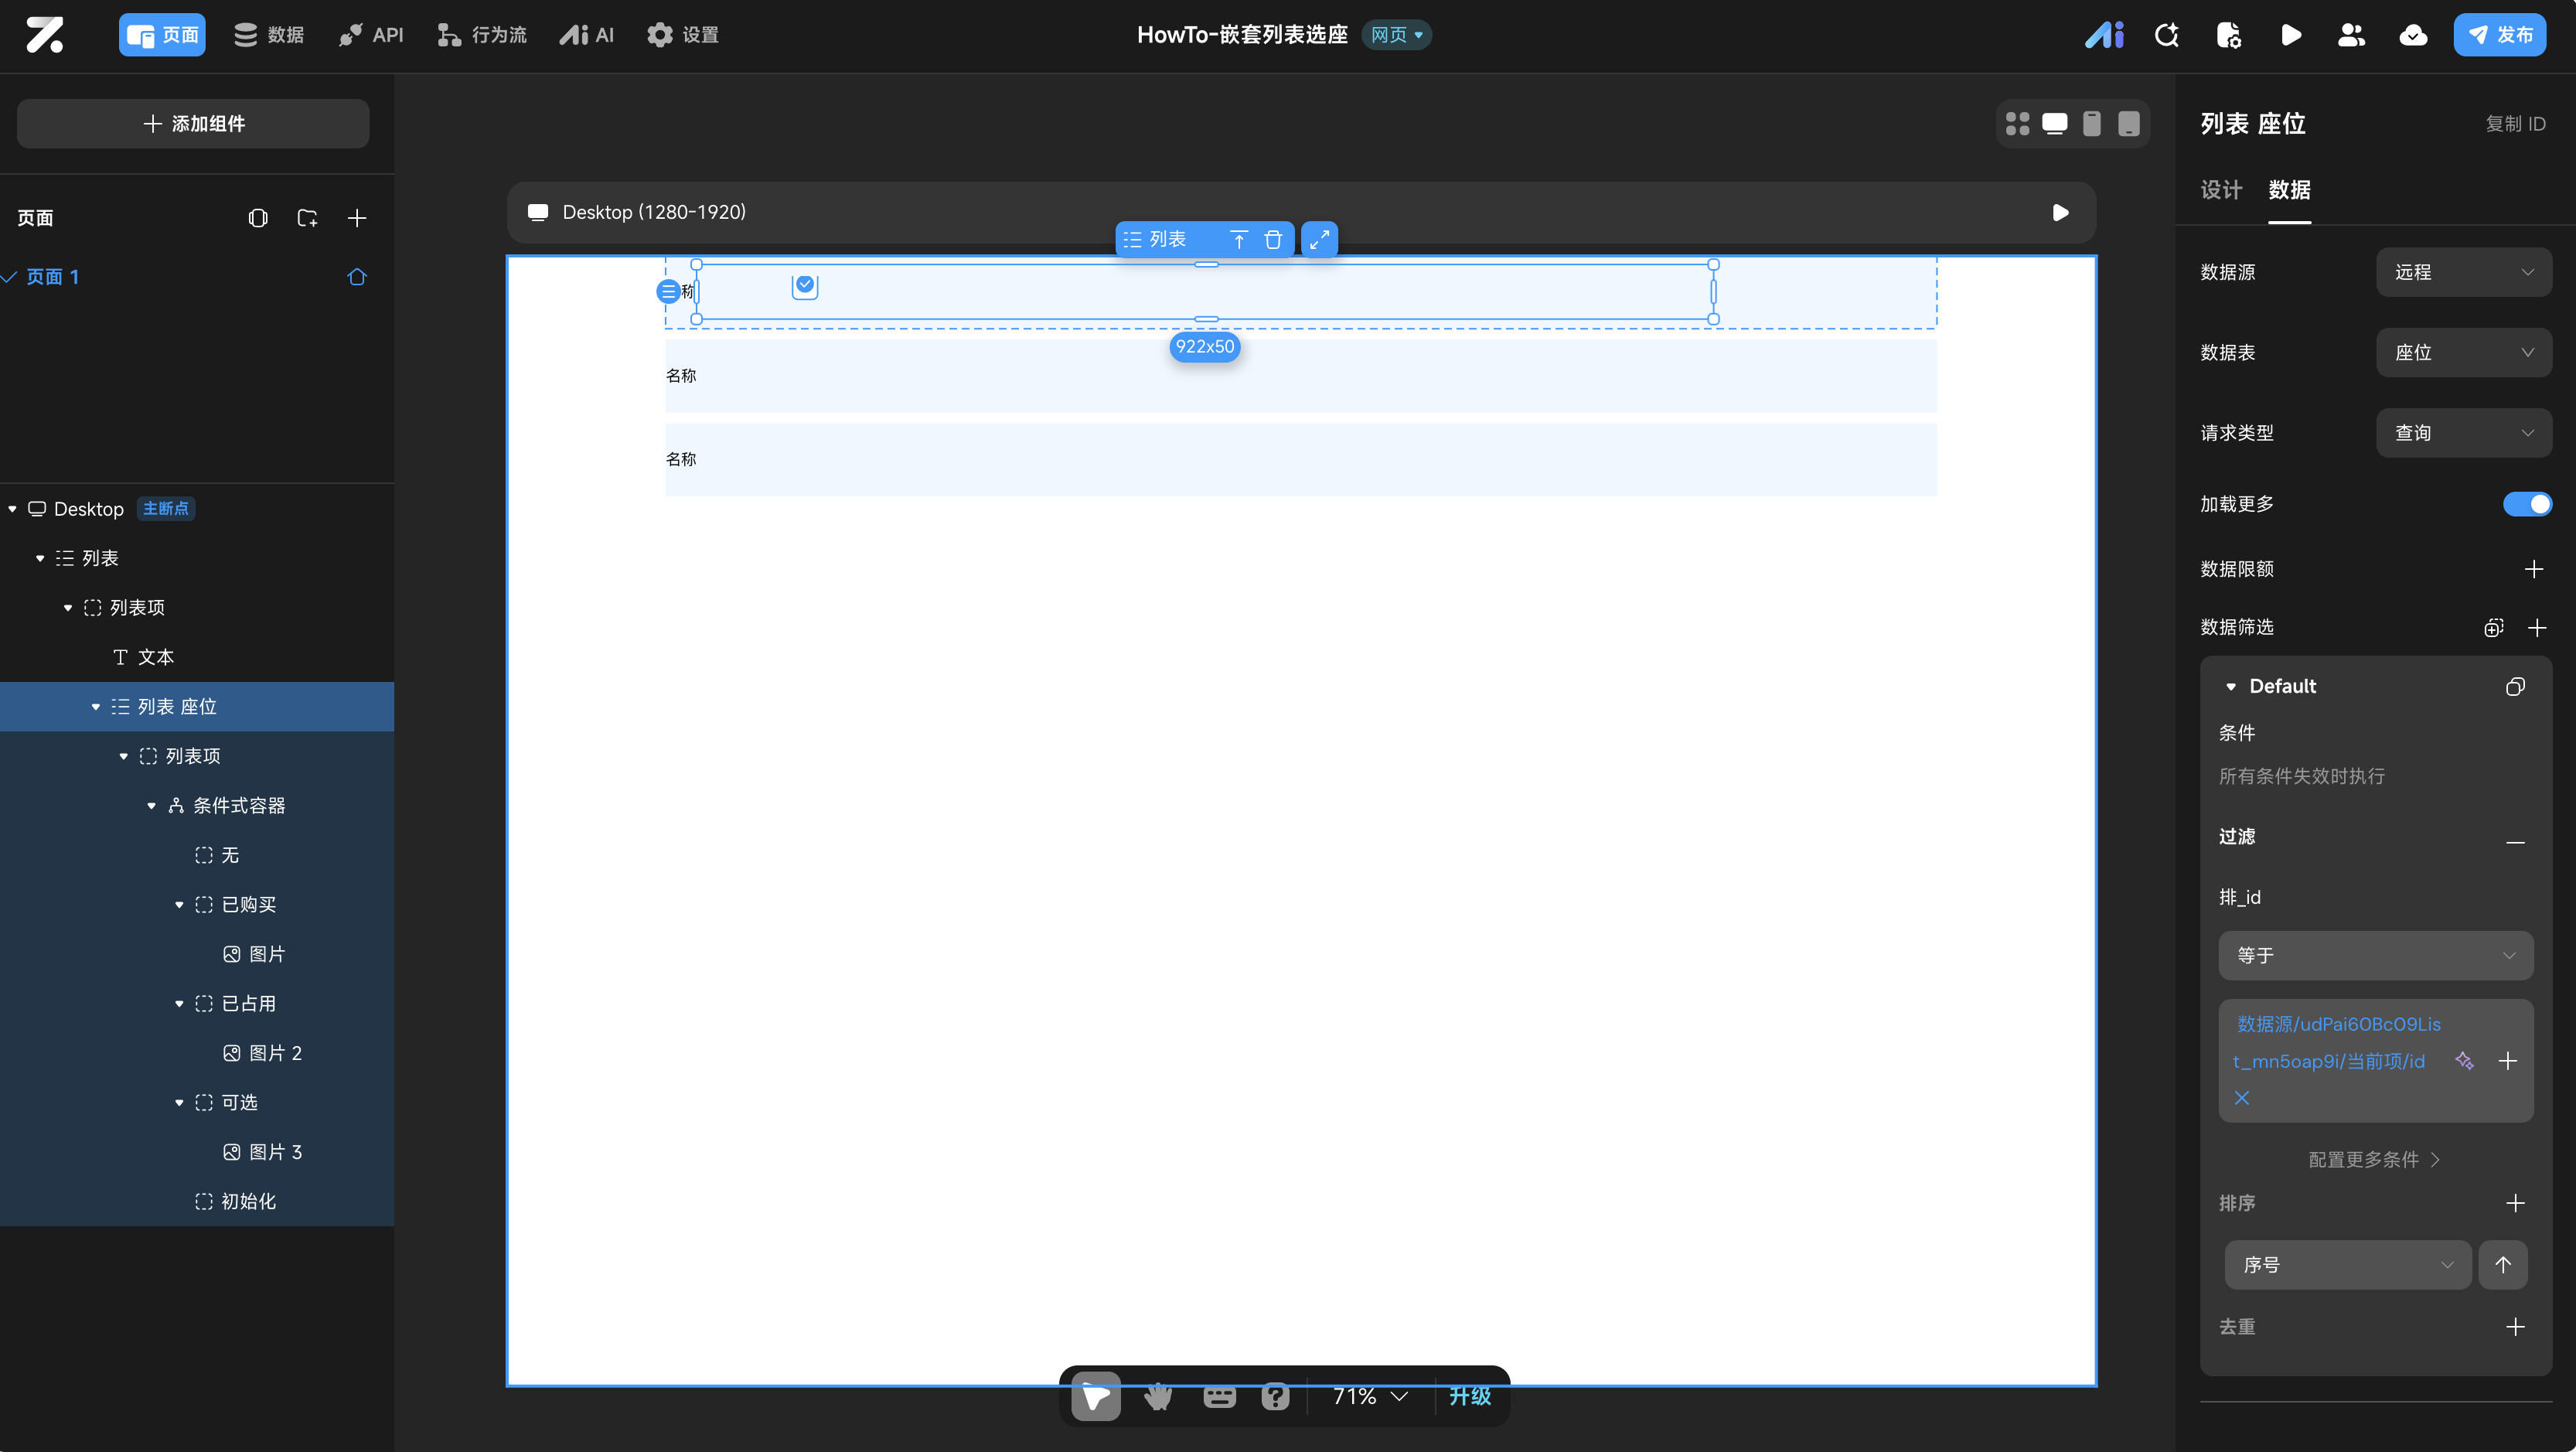Select mobile device breakpoint icon
Viewport: 2576px width, 1452px height.
pos(2091,124)
